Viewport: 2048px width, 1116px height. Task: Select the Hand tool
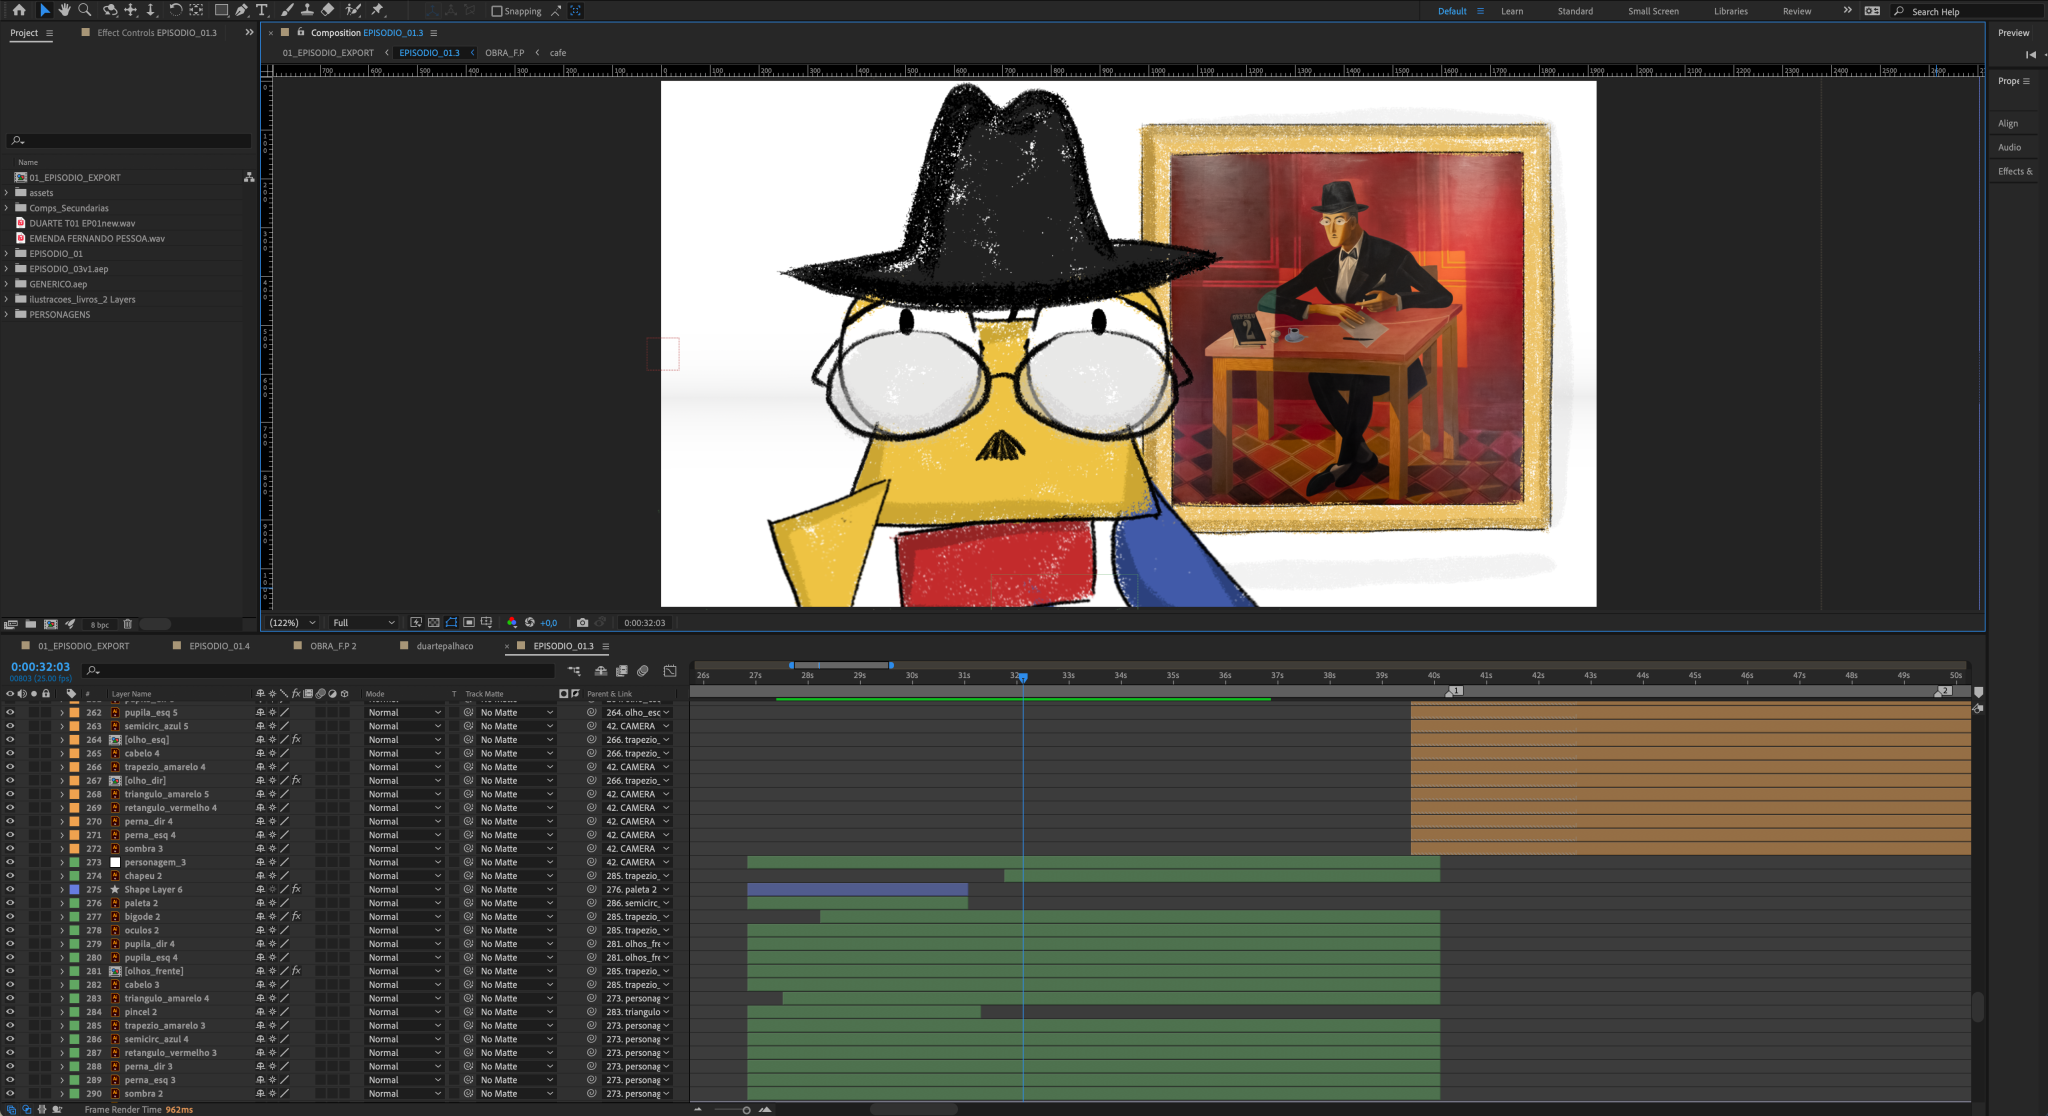64,10
